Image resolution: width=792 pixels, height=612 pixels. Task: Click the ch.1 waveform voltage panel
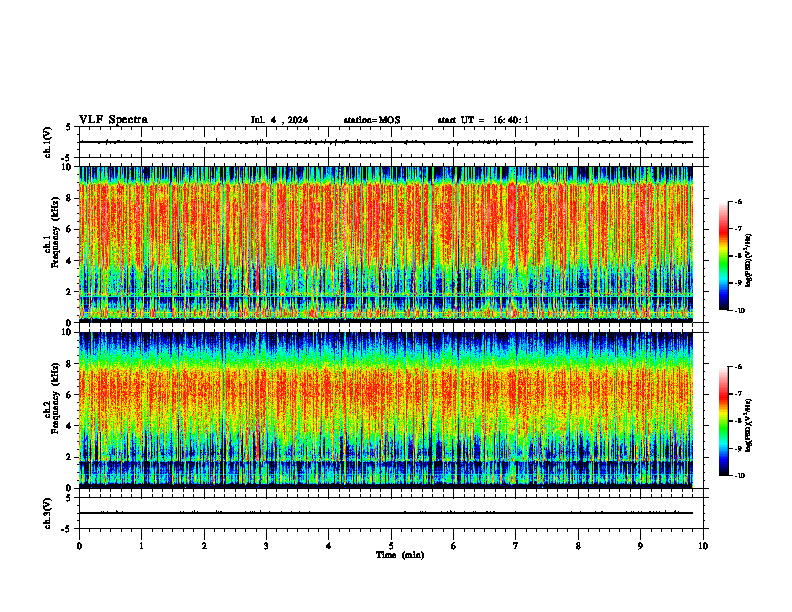391,142
